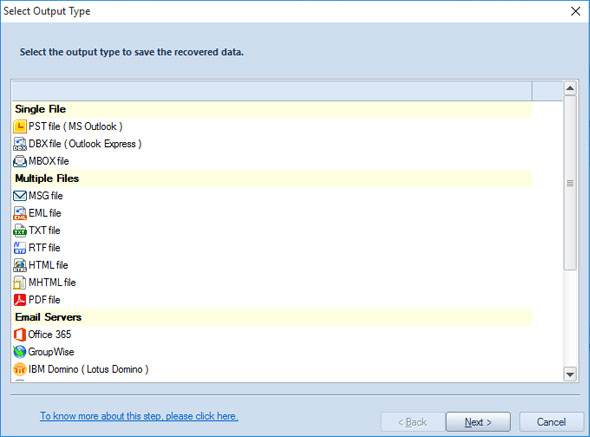Cancel the output type dialog
590x437 pixels.
[551, 422]
